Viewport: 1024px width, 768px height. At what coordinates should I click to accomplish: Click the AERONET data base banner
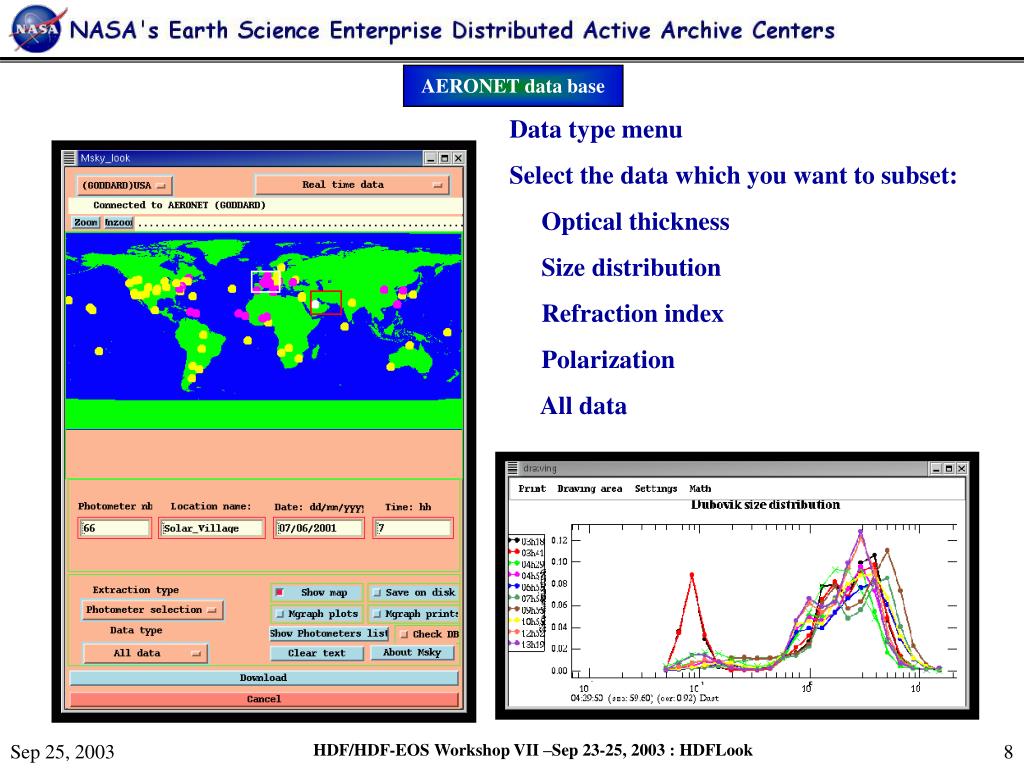tap(513, 86)
